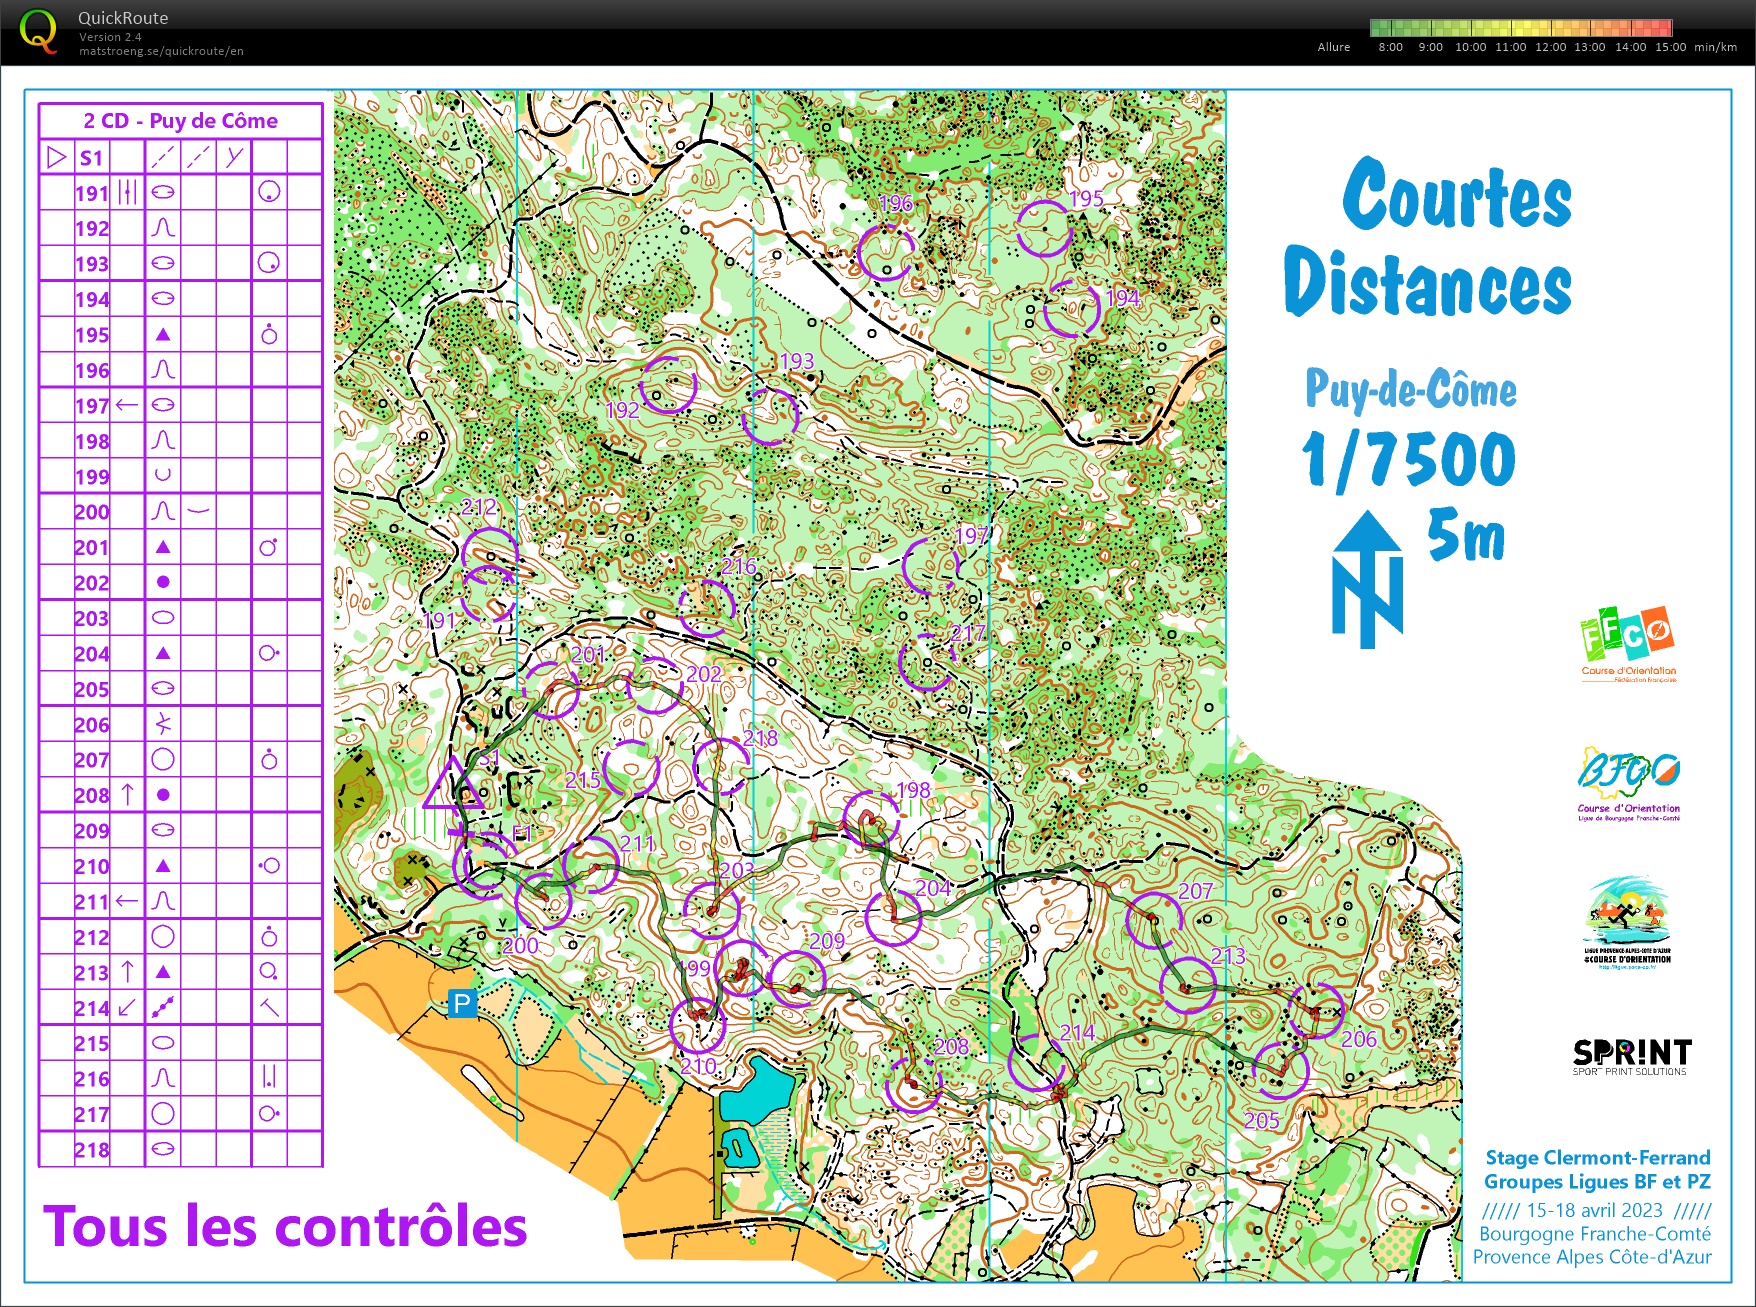Viewport: 1756px width, 1307px height.
Task: Click the blue lake near control 210
Action: (x=759, y=1091)
